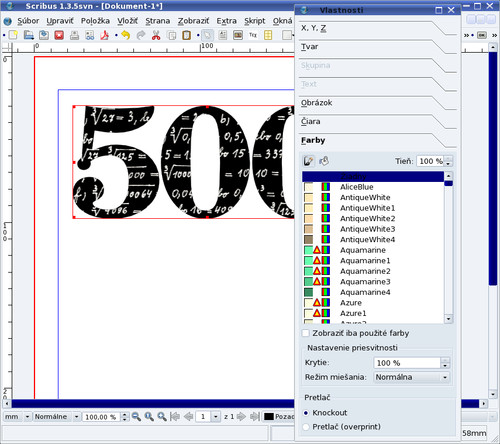Open the Položka menu
The image size is (500, 444).
95,21
